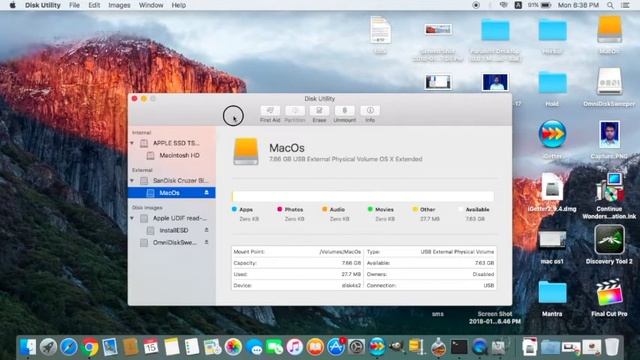The width and height of the screenshot is (640, 360).
Task: Open Launchpad from the Dock
Action: pyautogui.click(x=48, y=347)
